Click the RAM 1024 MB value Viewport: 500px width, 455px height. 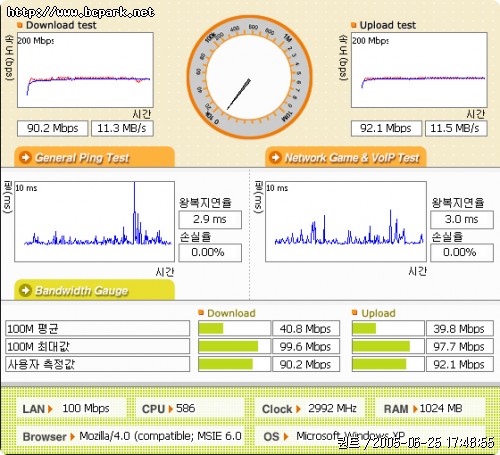click(441, 408)
